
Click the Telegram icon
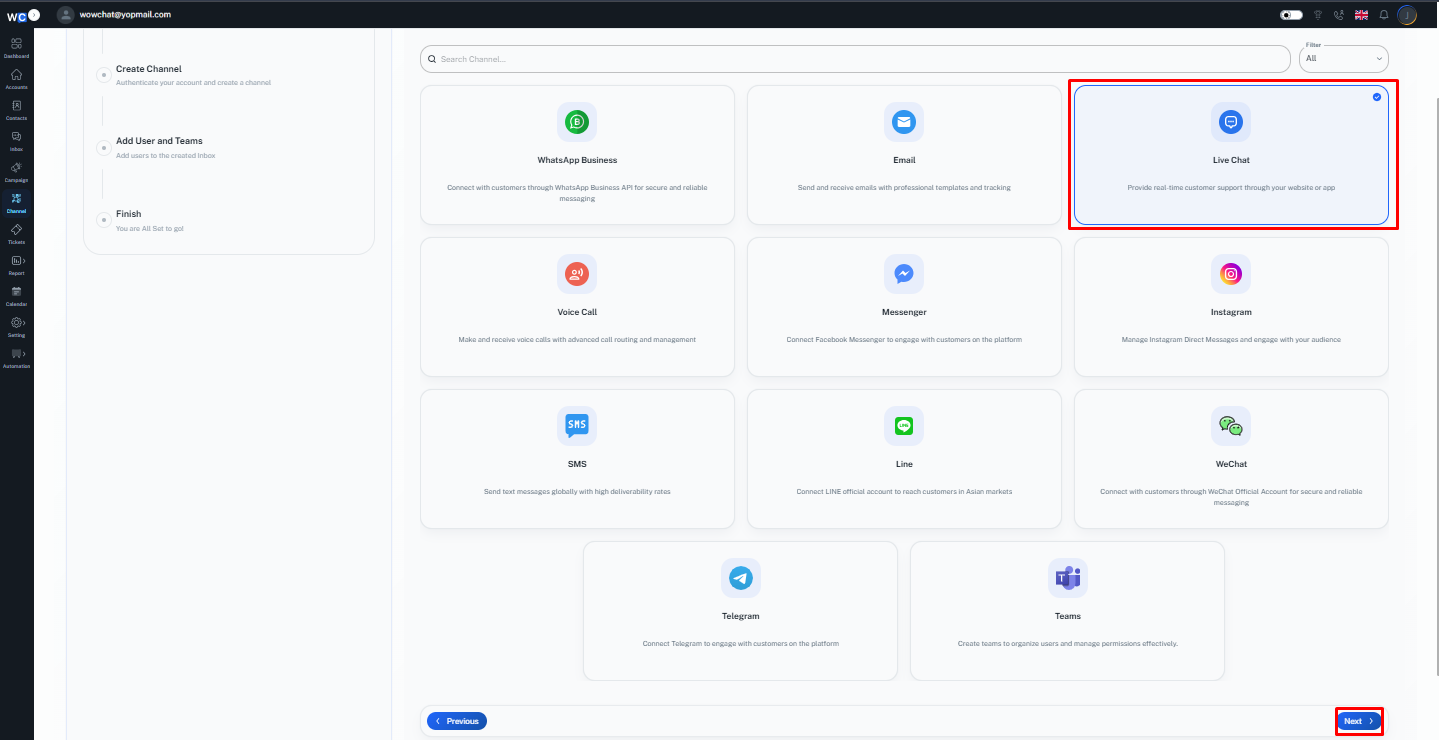pos(741,578)
